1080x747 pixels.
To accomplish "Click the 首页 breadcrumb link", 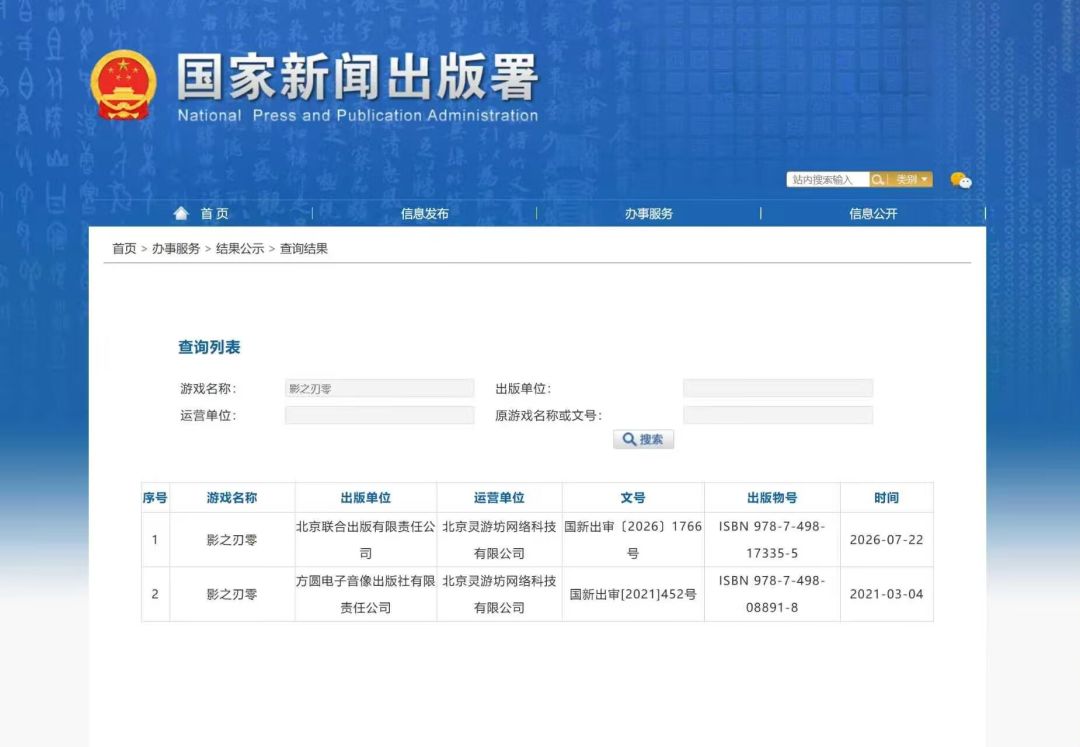I will click(124, 249).
